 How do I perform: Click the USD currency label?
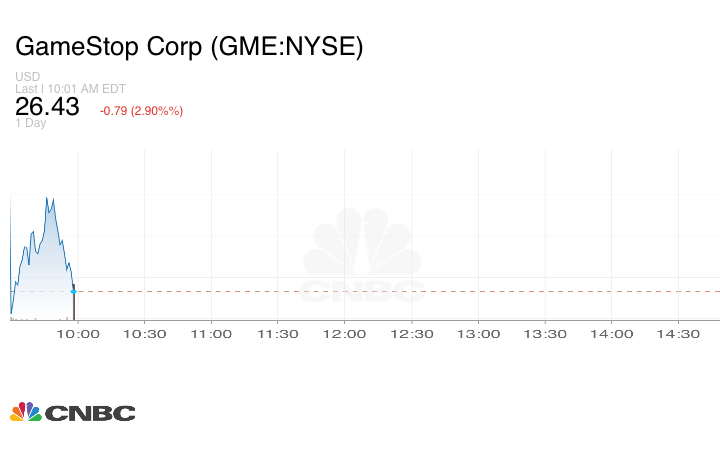(27, 77)
